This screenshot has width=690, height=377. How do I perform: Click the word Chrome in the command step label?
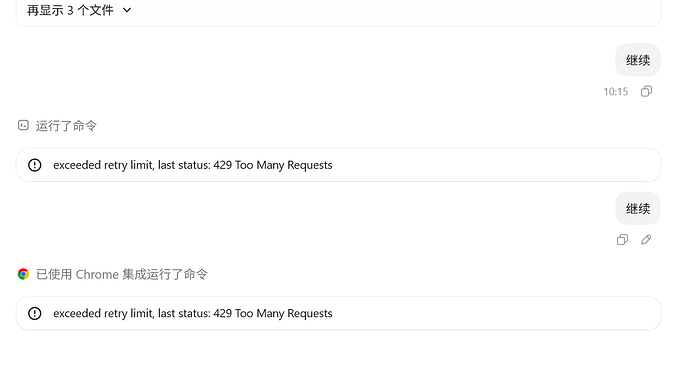[x=97, y=275]
